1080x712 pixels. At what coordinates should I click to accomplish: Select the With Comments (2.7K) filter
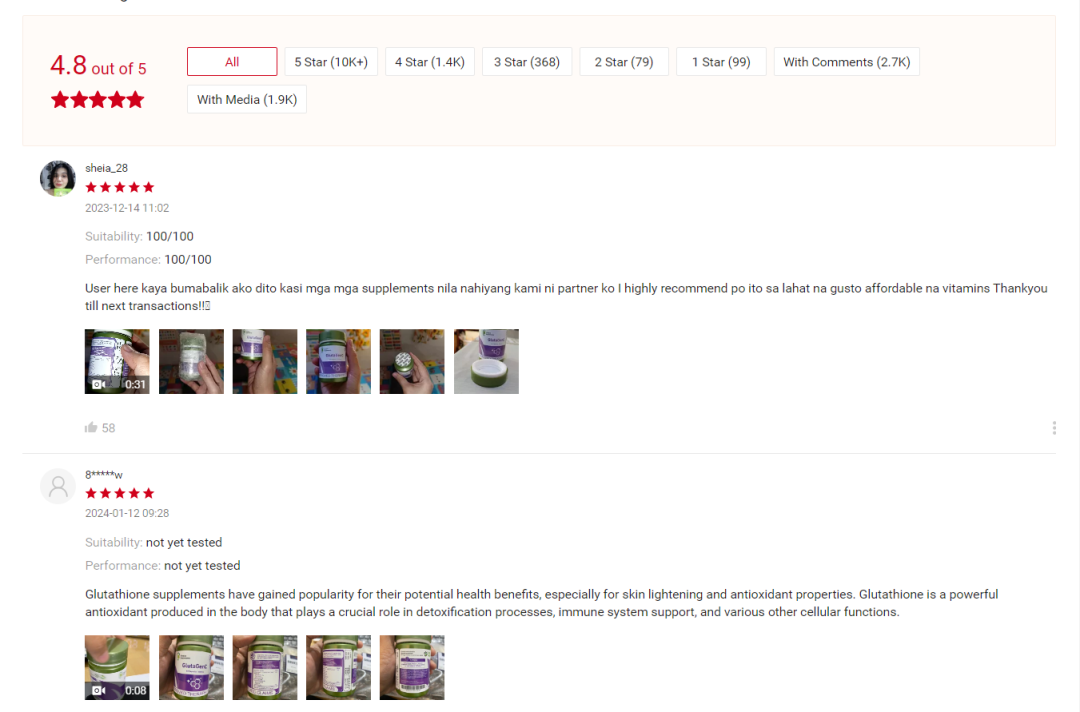pyautogui.click(x=847, y=62)
